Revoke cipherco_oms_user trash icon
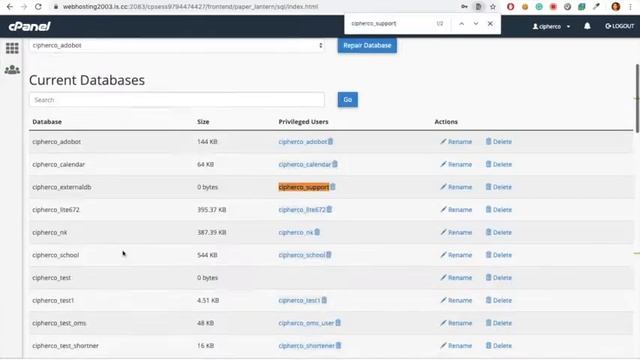The height and width of the screenshot is (360, 640). pyautogui.click(x=338, y=322)
